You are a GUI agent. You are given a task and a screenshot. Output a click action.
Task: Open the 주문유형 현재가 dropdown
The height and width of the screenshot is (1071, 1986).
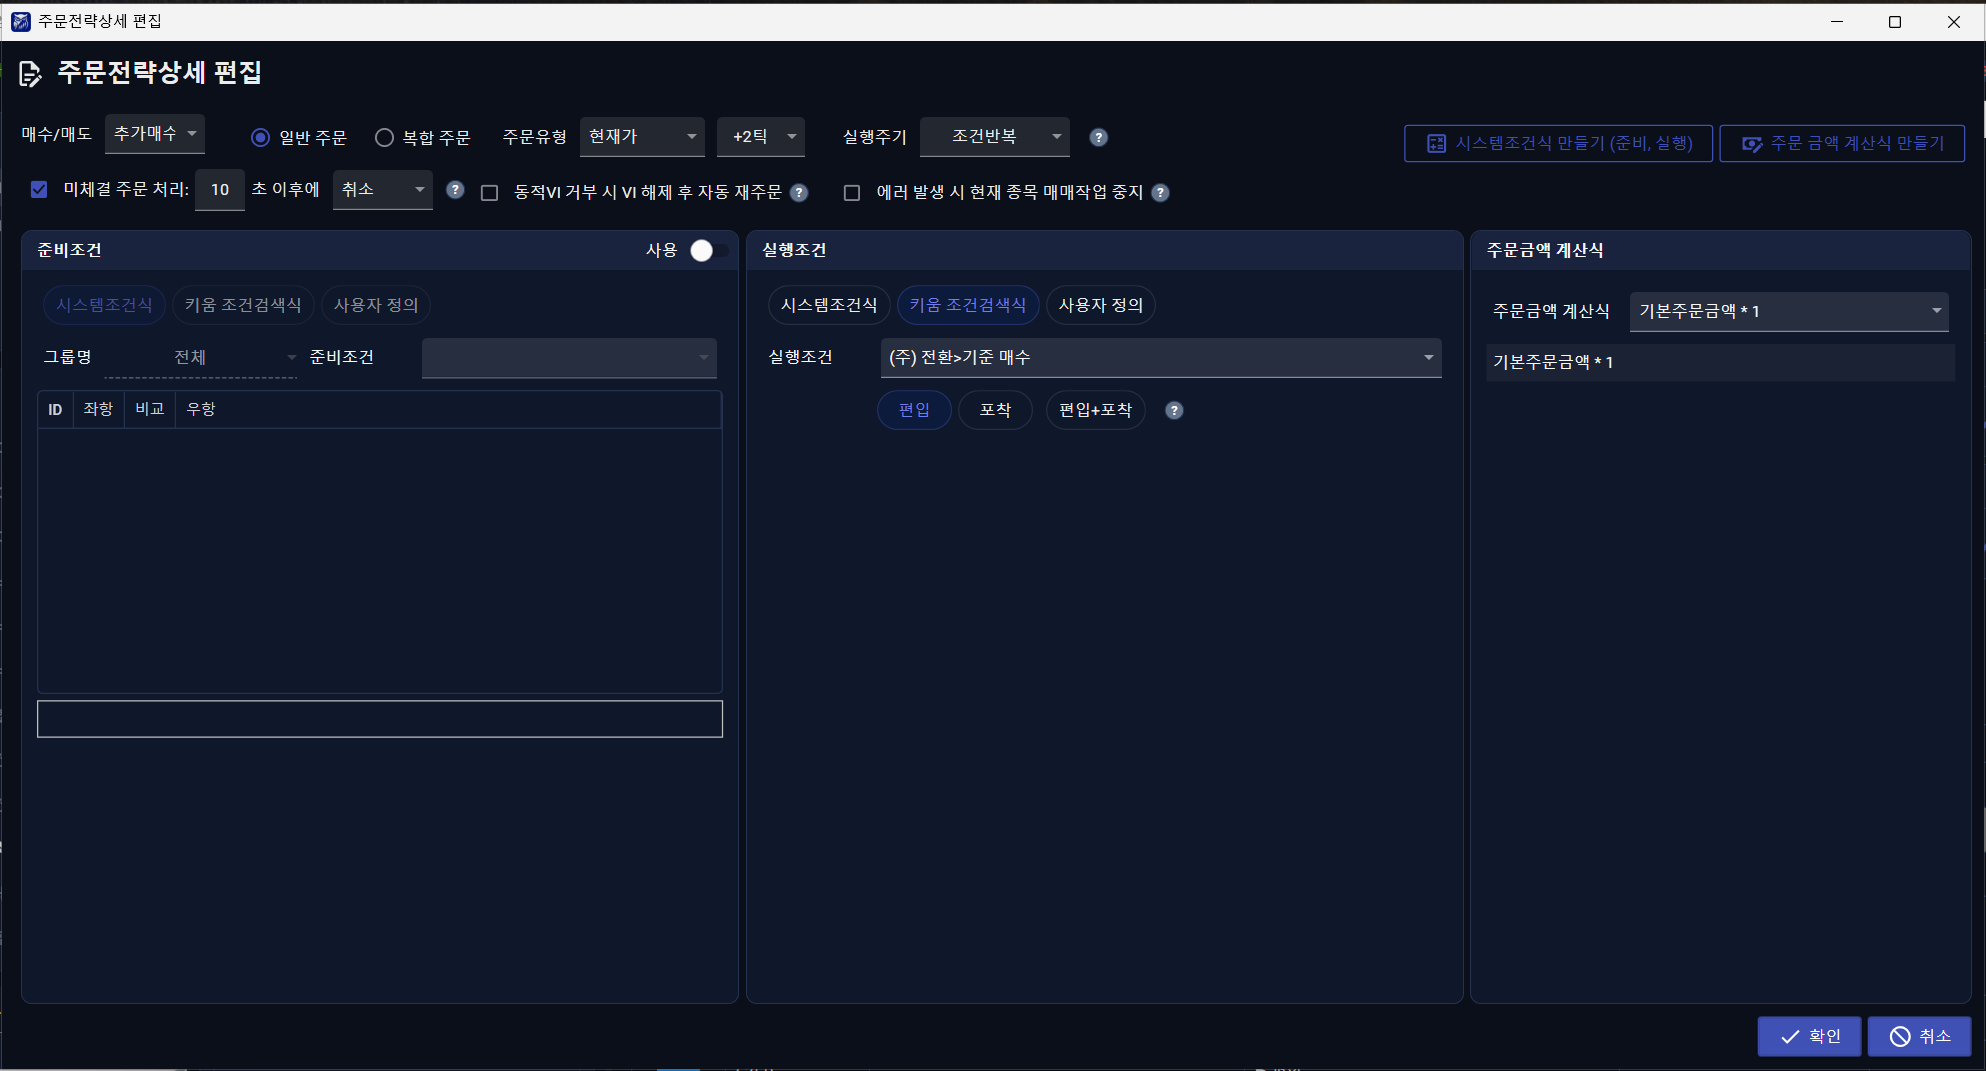click(642, 137)
